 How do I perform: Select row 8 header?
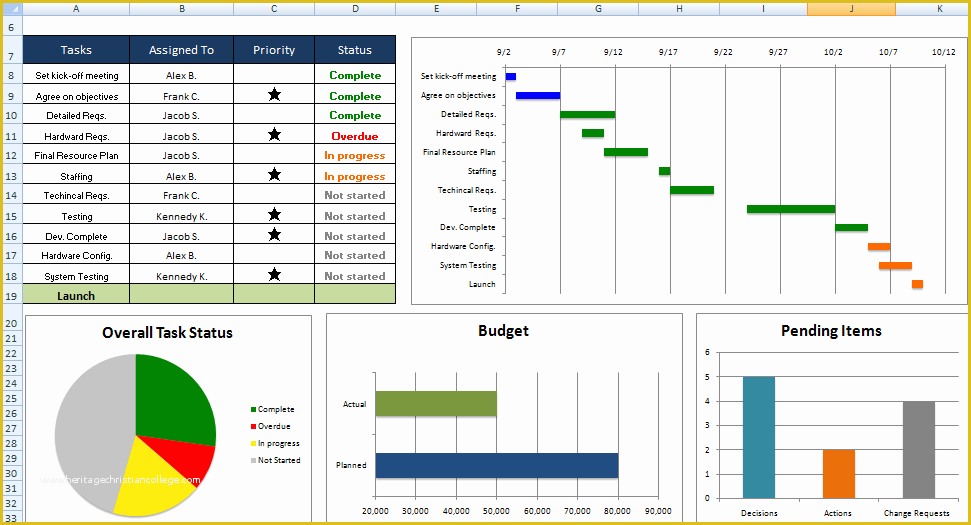coord(12,76)
